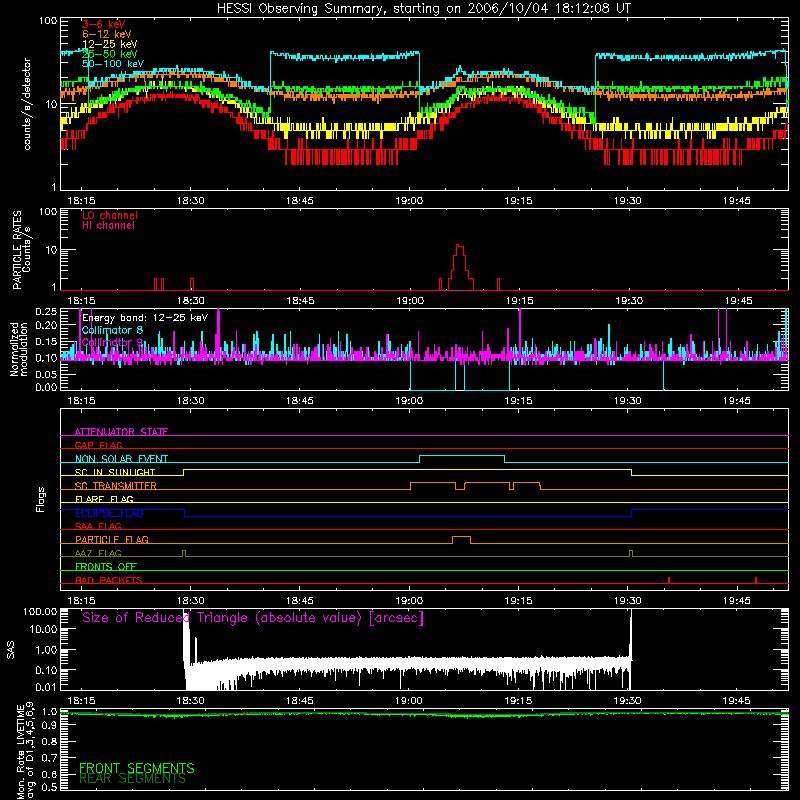
Task: Click the 19:15 label under the particle rates plot
Action: [x=519, y=301]
